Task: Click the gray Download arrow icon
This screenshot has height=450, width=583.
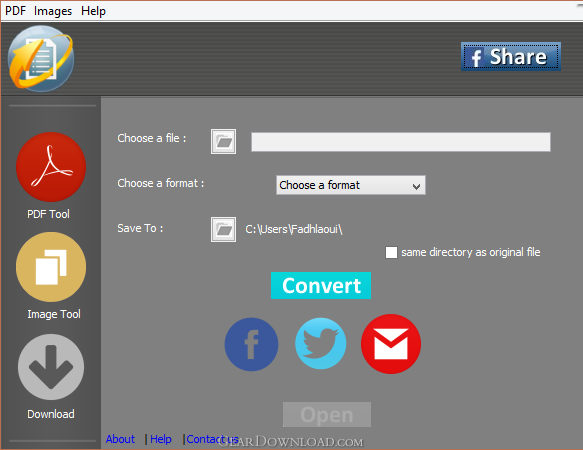Action: tap(51, 367)
